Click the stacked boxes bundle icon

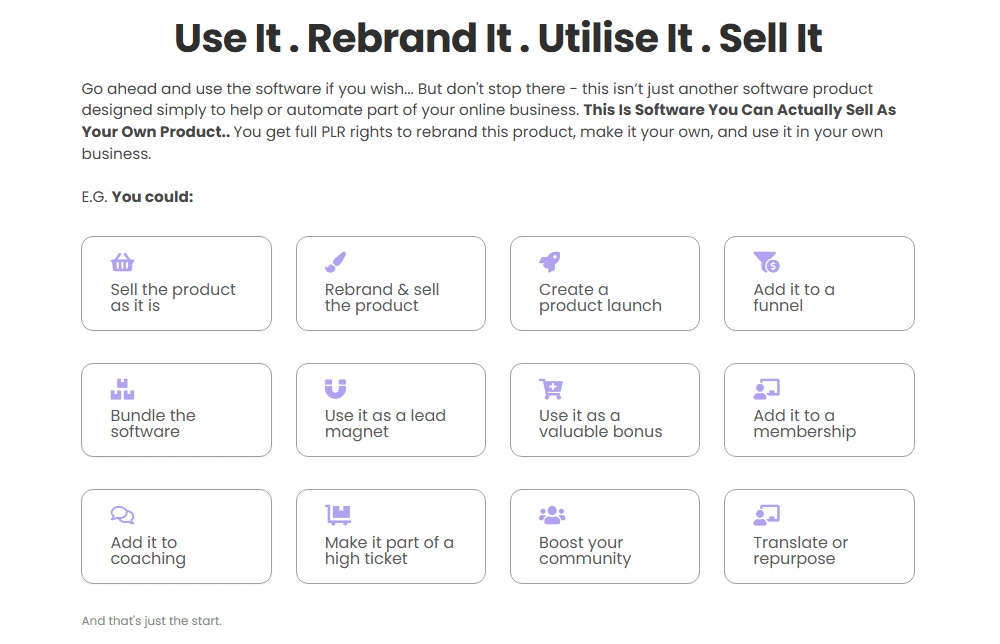(122, 389)
